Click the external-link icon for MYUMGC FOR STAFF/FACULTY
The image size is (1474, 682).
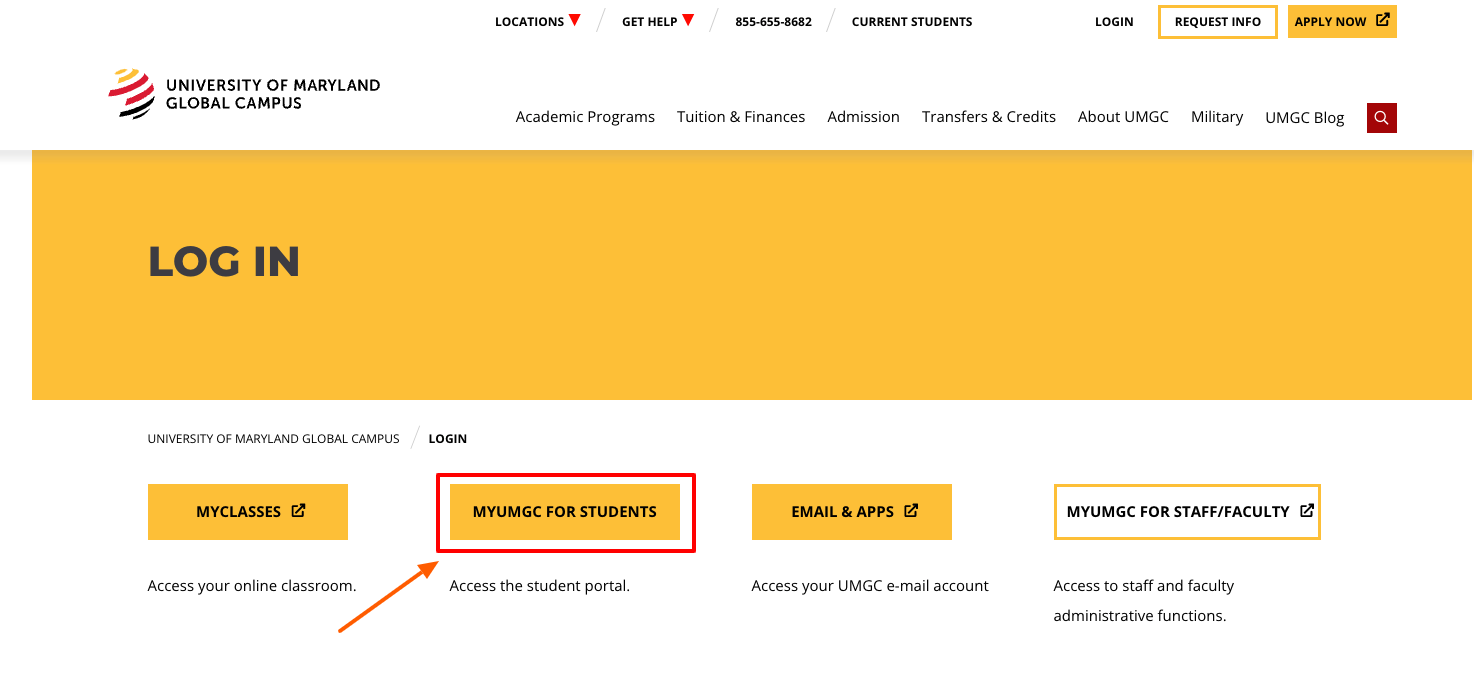(x=1307, y=510)
